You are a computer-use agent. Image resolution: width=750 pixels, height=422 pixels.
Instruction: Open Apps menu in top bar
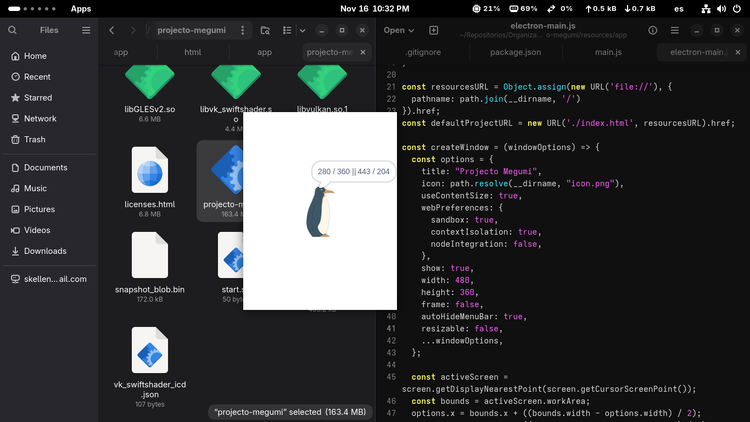(x=81, y=9)
